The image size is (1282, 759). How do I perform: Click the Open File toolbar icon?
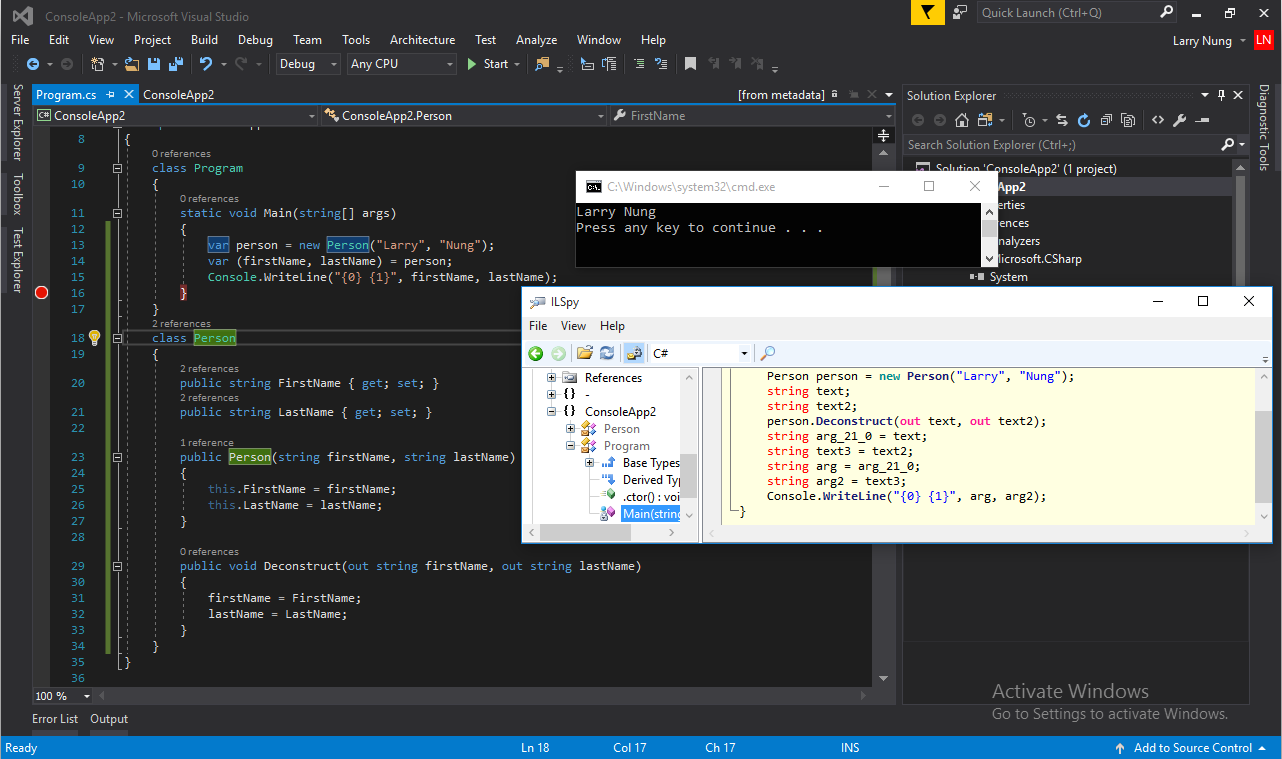(132, 64)
